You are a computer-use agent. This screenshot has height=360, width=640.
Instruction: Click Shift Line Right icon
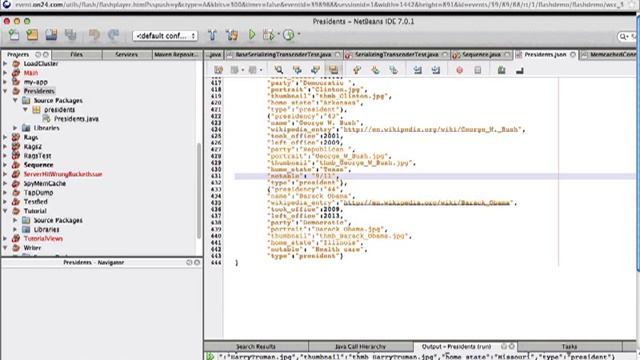point(436,70)
